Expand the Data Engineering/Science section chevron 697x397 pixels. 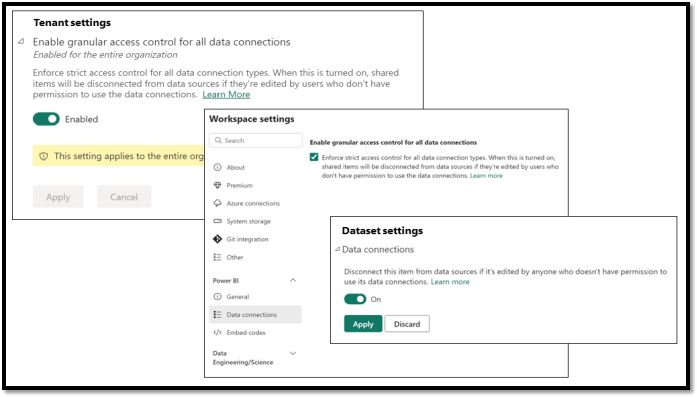coord(293,353)
